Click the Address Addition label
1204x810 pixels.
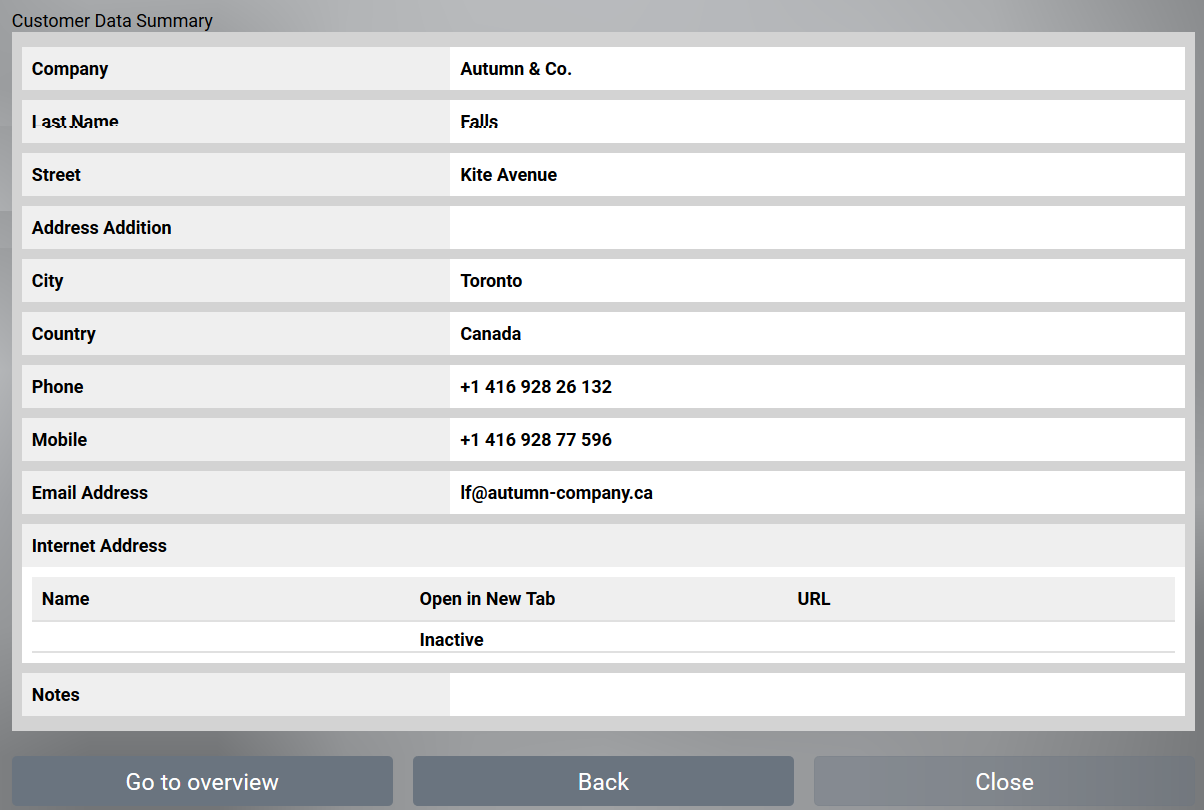pyautogui.click(x=102, y=228)
